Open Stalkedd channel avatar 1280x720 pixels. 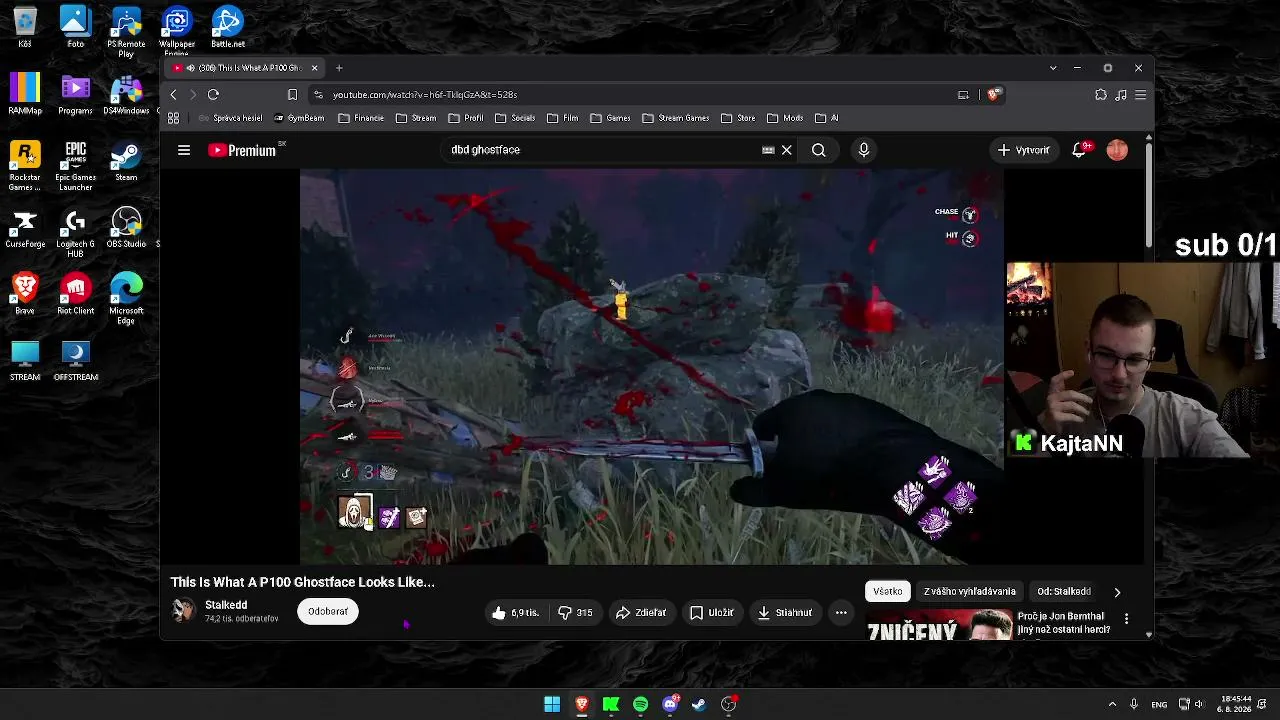(x=183, y=611)
